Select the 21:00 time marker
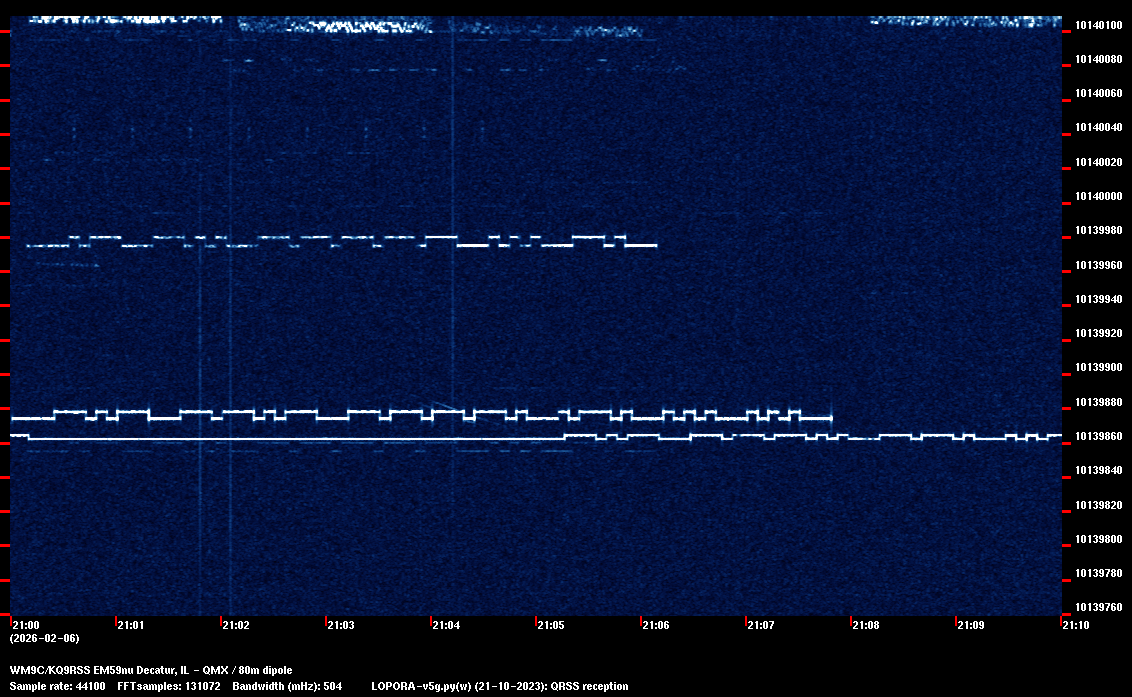This screenshot has width=1132, height=697. pos(26,625)
